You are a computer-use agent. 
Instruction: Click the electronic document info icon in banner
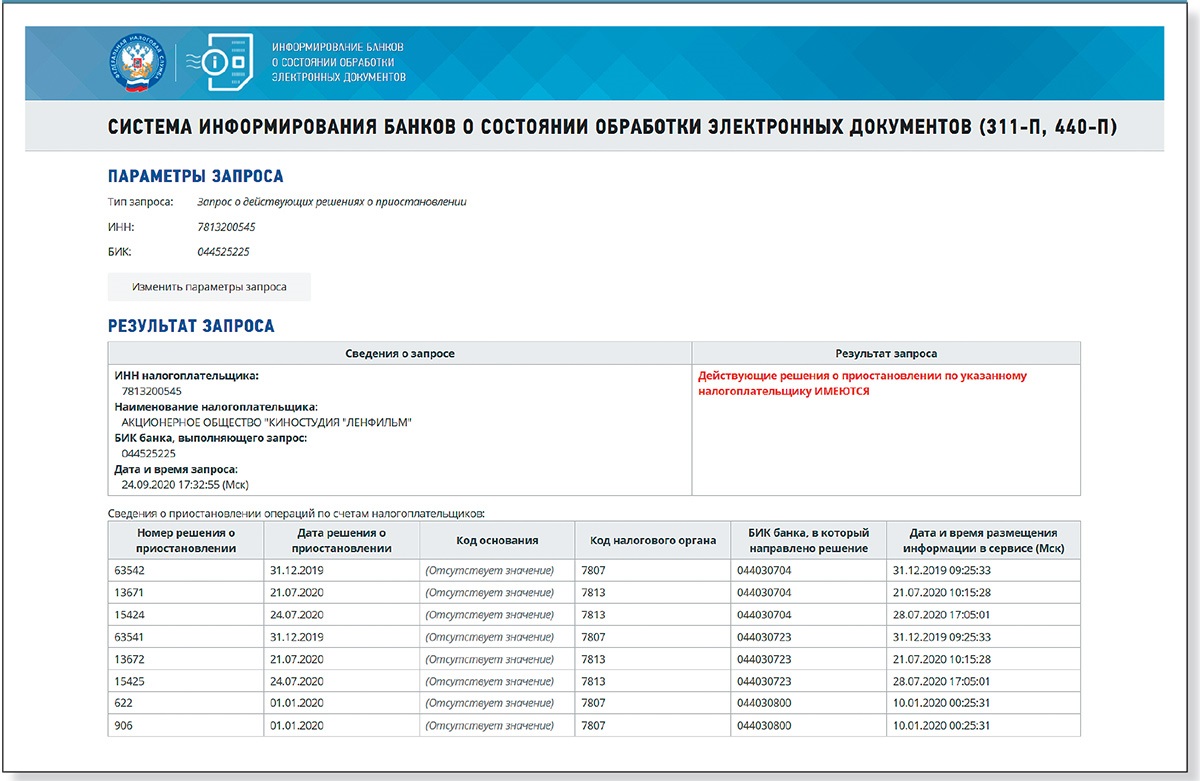216,62
